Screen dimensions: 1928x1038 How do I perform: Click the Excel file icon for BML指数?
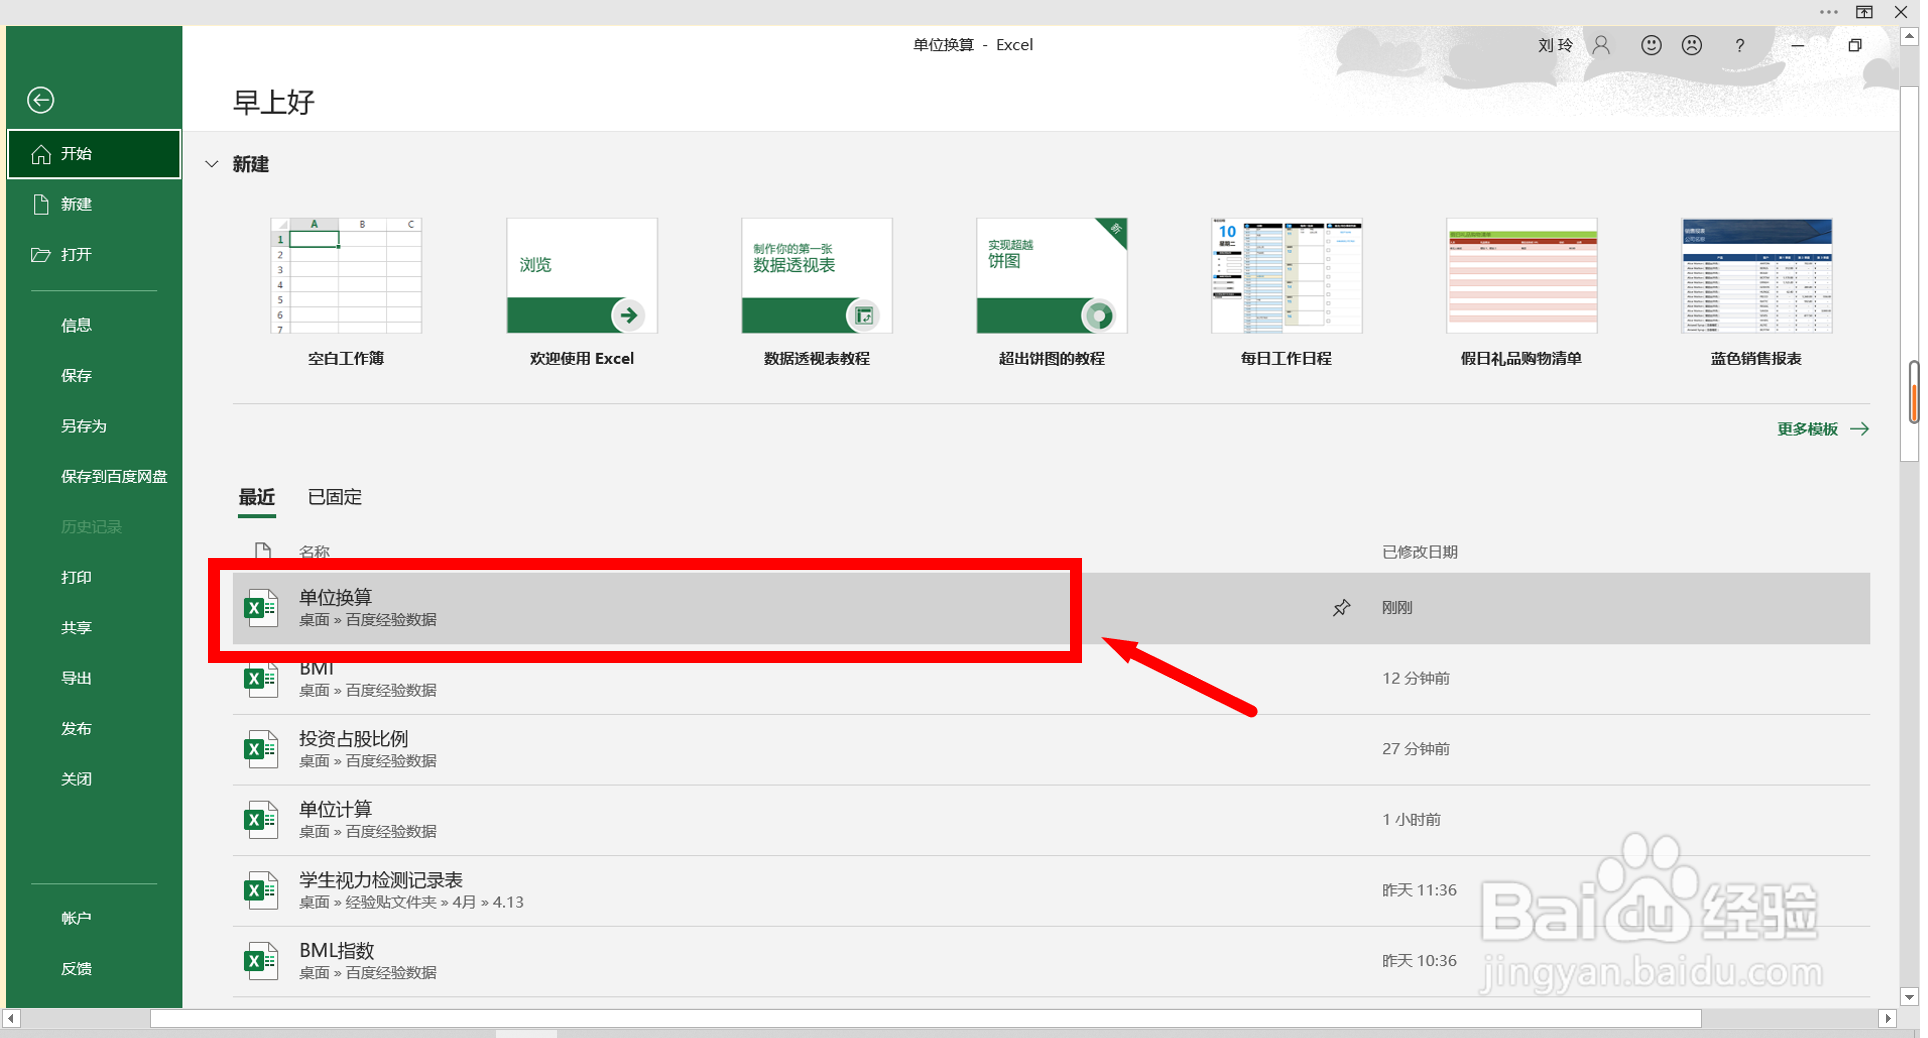pyautogui.click(x=261, y=961)
